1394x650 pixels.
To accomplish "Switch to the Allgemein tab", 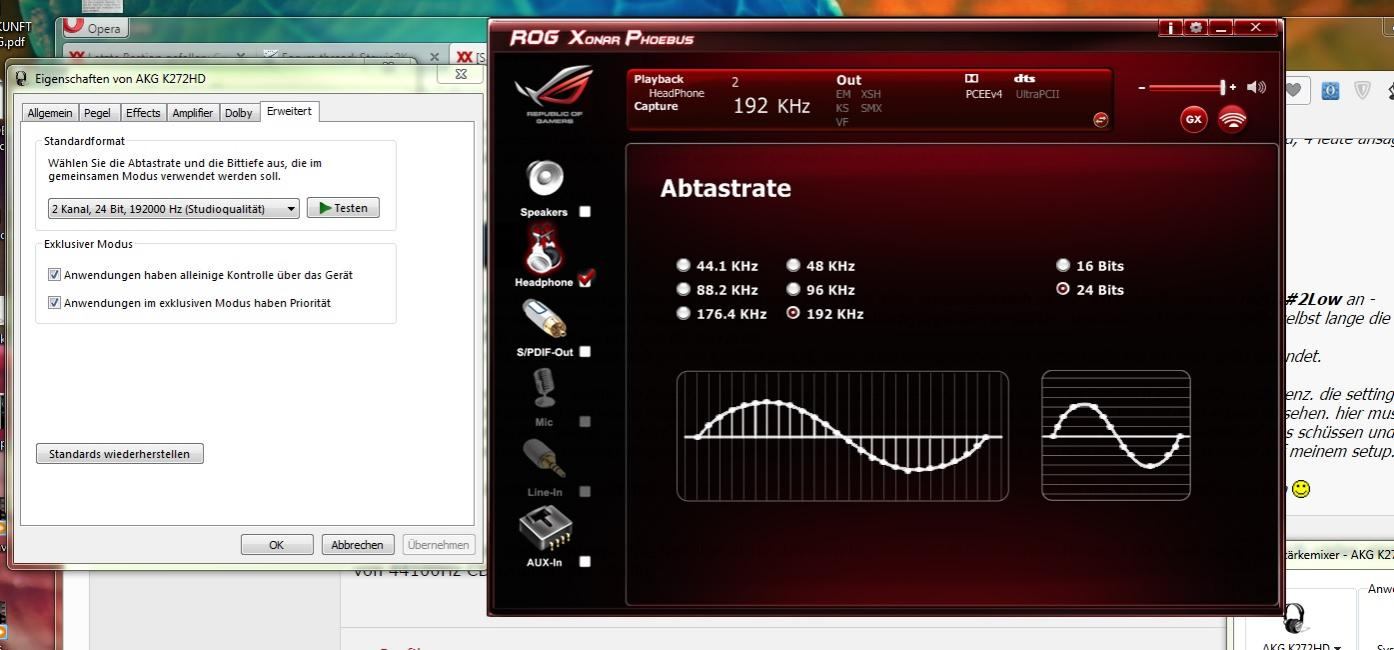I will pos(50,113).
